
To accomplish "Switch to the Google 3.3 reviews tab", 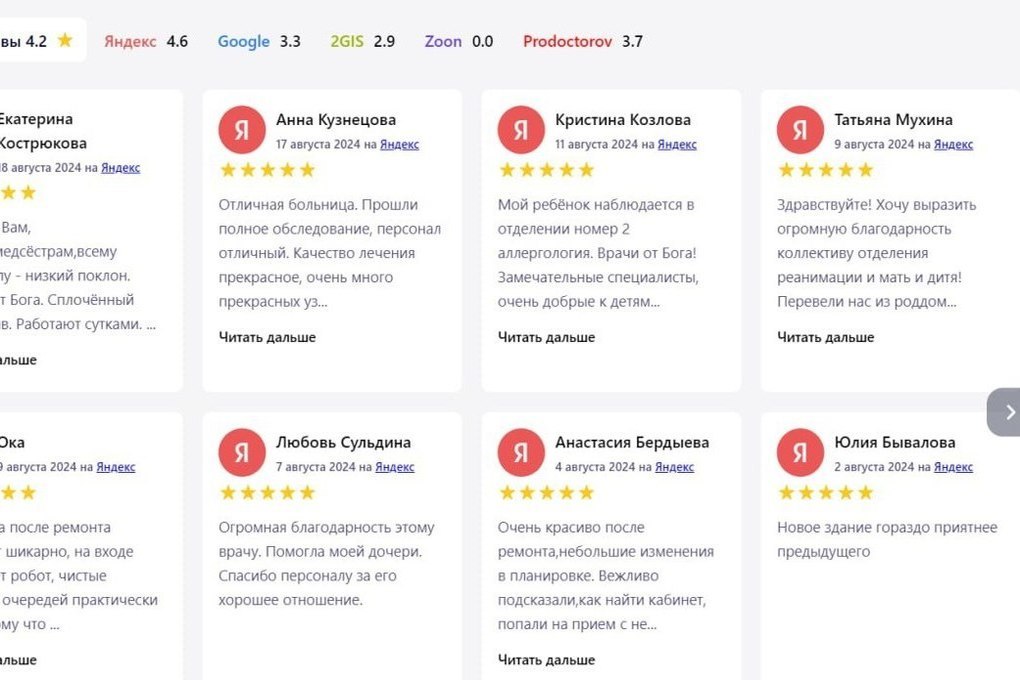I will pyautogui.click(x=259, y=41).
